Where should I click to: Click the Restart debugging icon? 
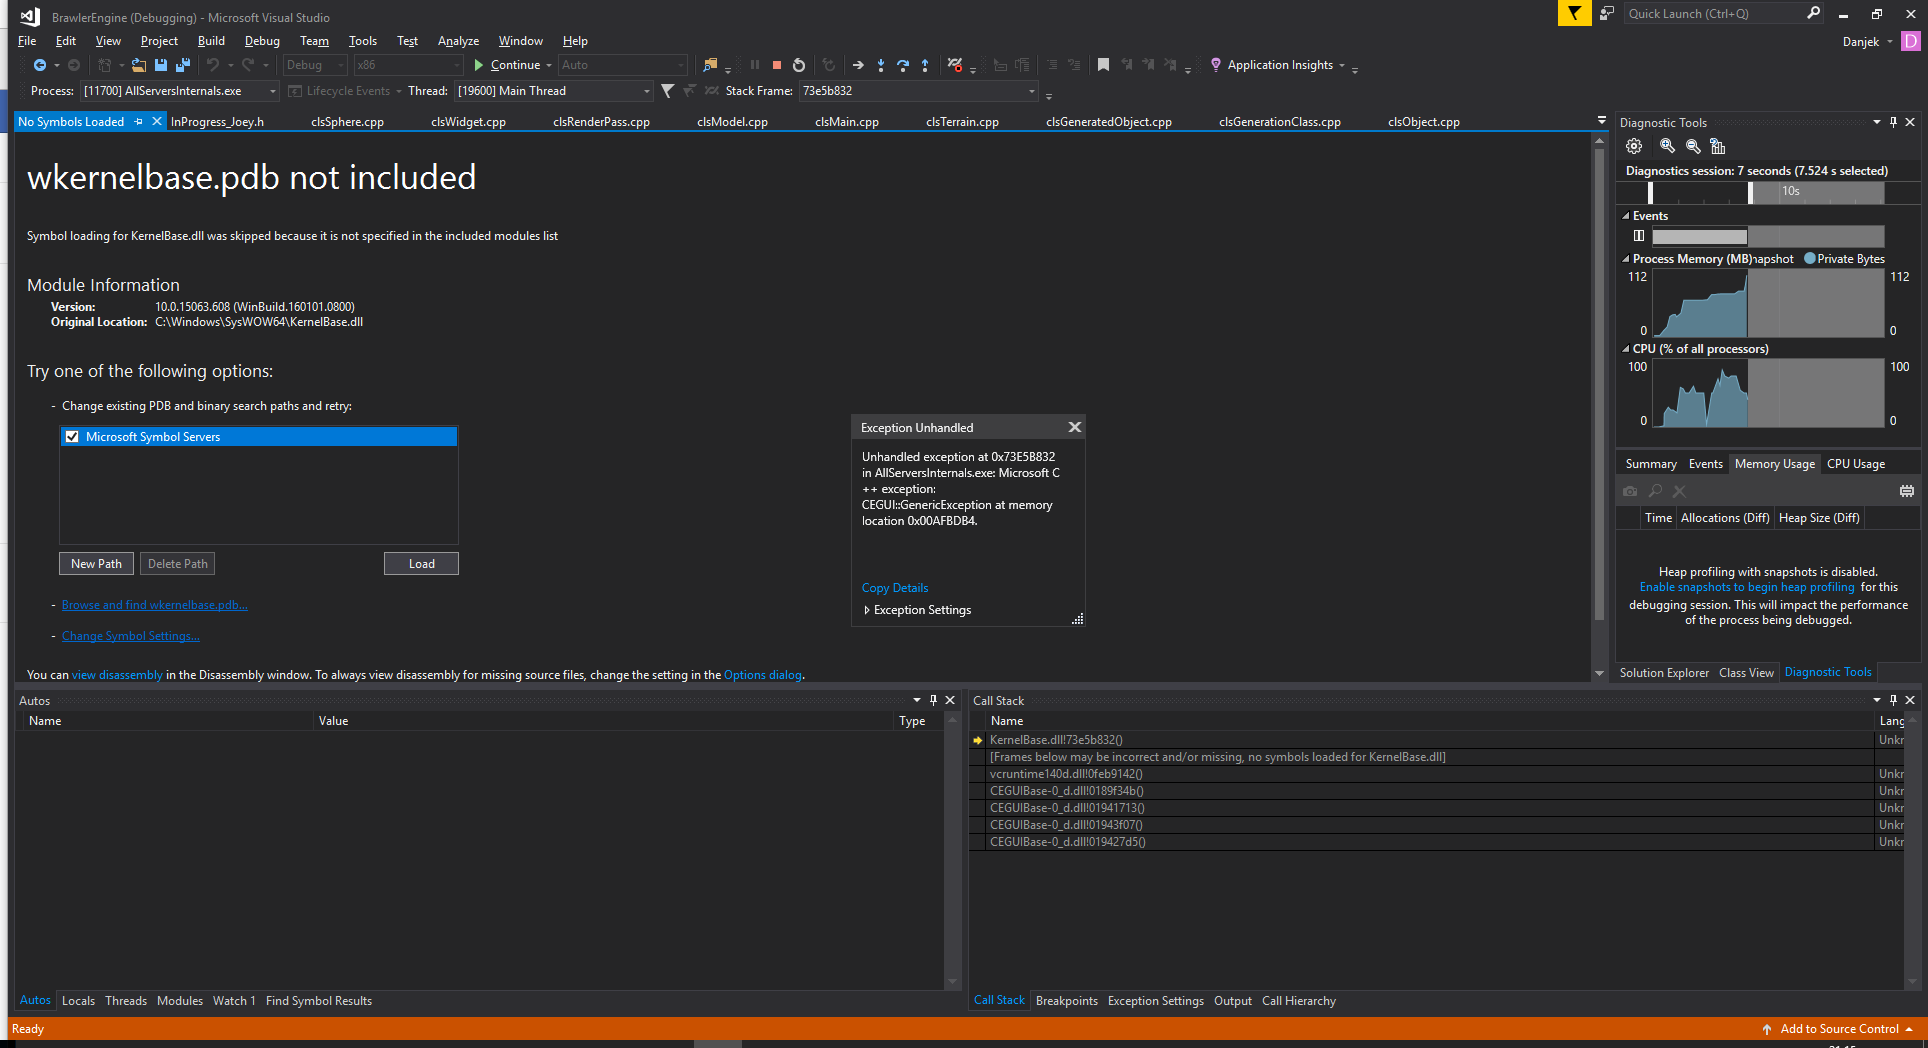(799, 65)
